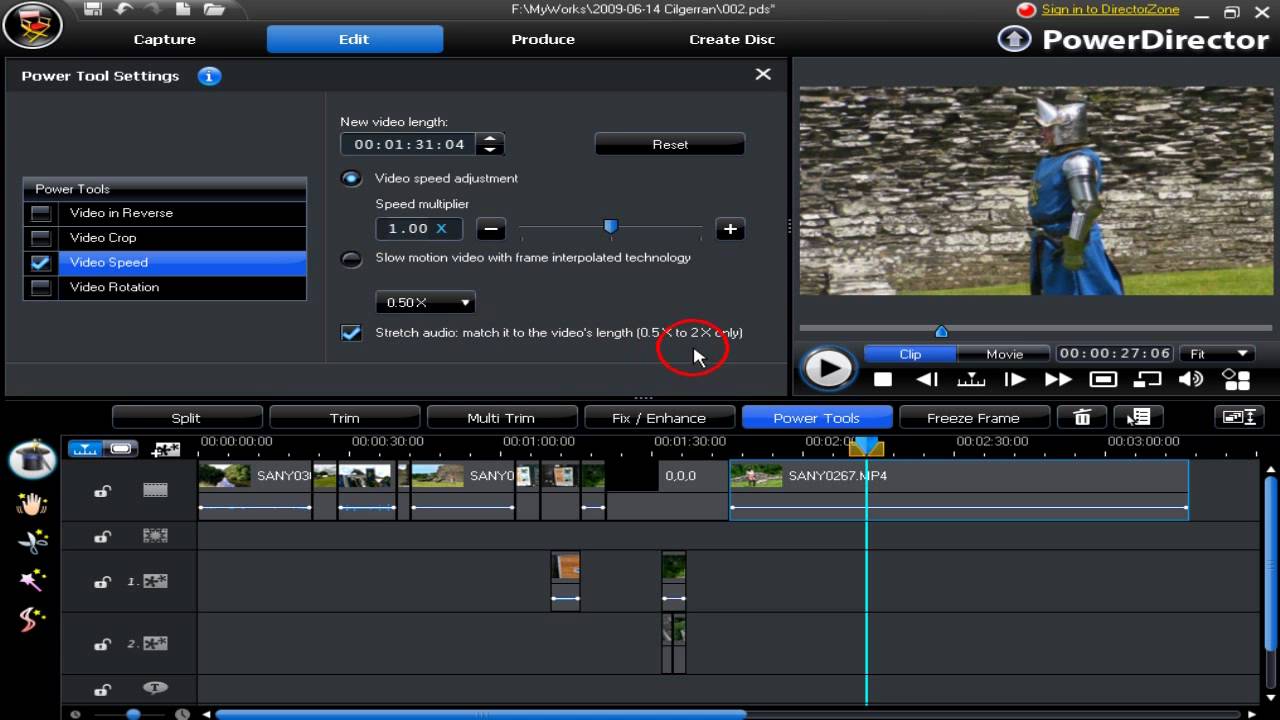Switch to the Capture tab
Screen dimensions: 1280x720
click(165, 39)
